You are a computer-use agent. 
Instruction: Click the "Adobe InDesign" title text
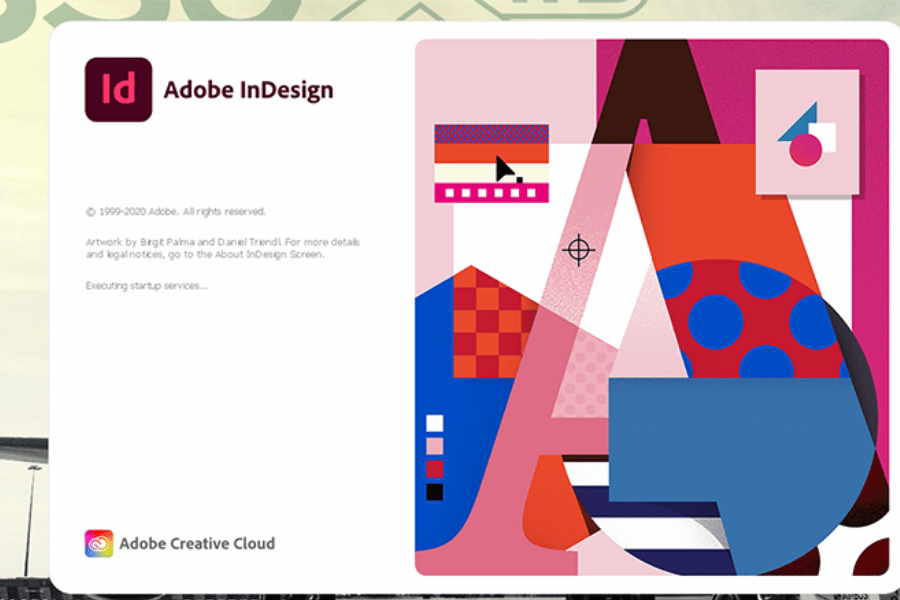coord(248,90)
